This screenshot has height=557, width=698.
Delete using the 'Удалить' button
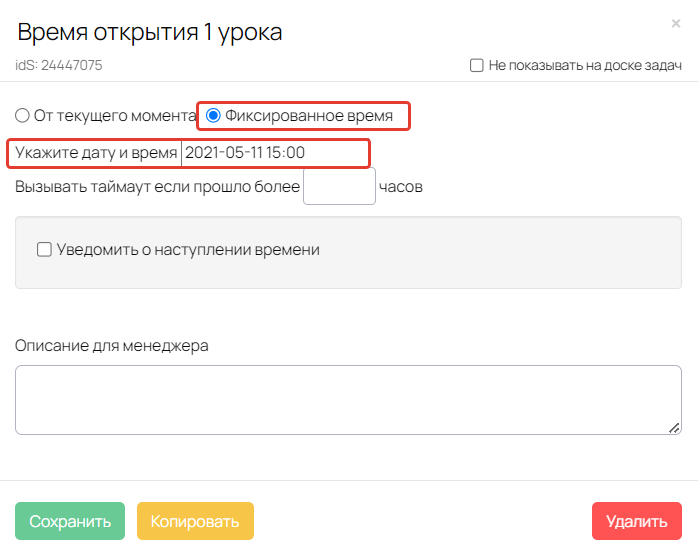[x=637, y=521]
